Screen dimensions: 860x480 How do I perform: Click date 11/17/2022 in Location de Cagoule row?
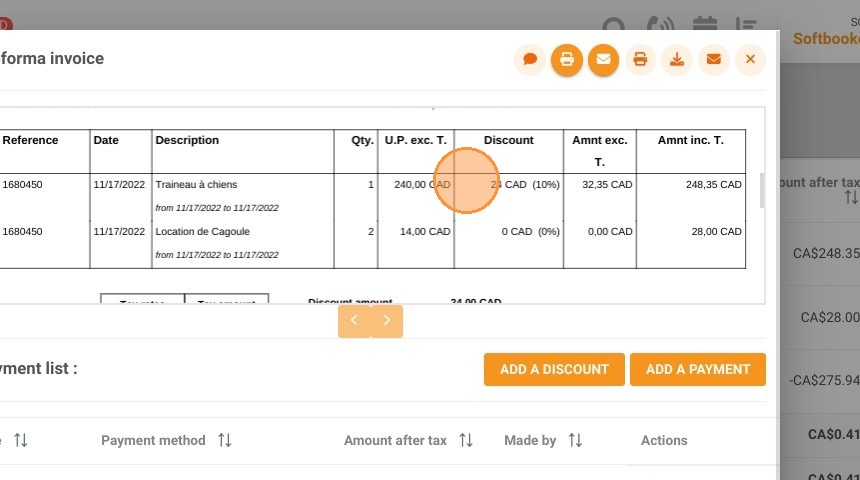pyautogui.click(x=119, y=231)
